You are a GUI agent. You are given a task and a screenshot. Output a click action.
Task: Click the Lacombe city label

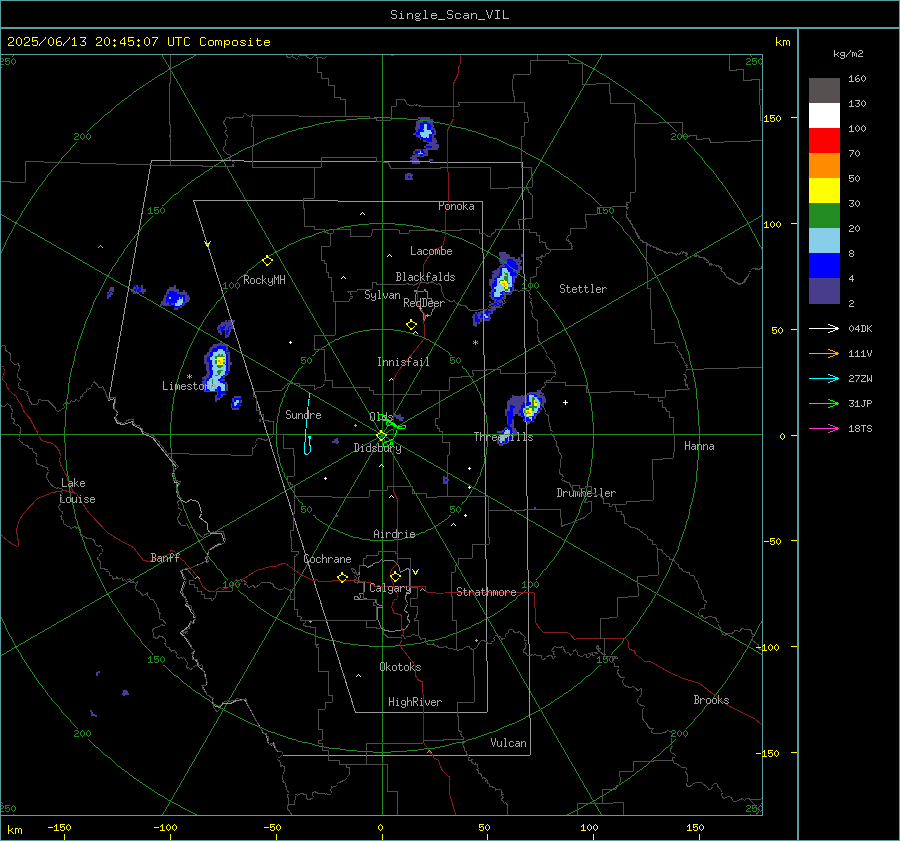point(431,251)
